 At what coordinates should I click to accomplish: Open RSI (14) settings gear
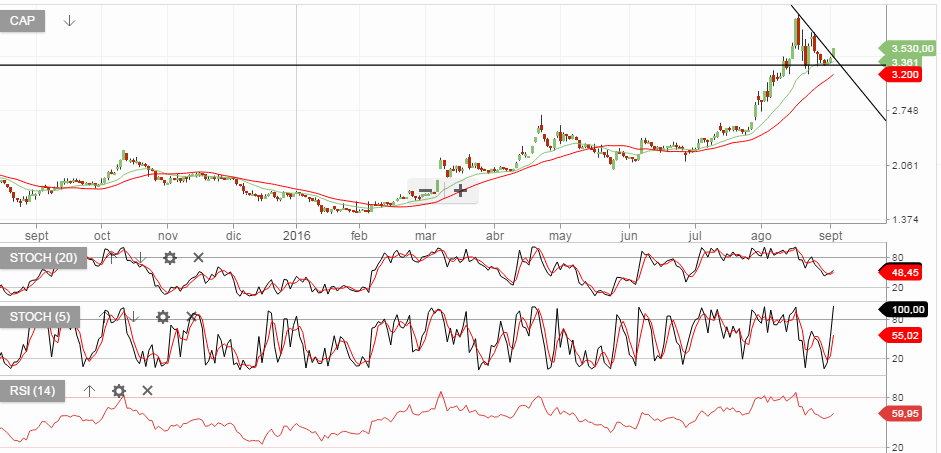pos(119,390)
